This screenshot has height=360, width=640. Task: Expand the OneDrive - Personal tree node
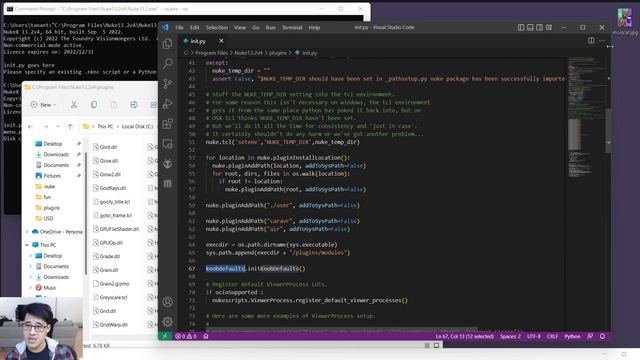[27, 231]
